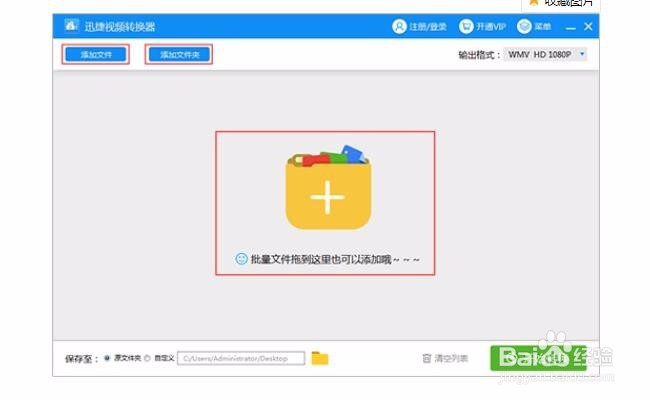
Task: Click the save path input field
Action: click(x=241, y=358)
